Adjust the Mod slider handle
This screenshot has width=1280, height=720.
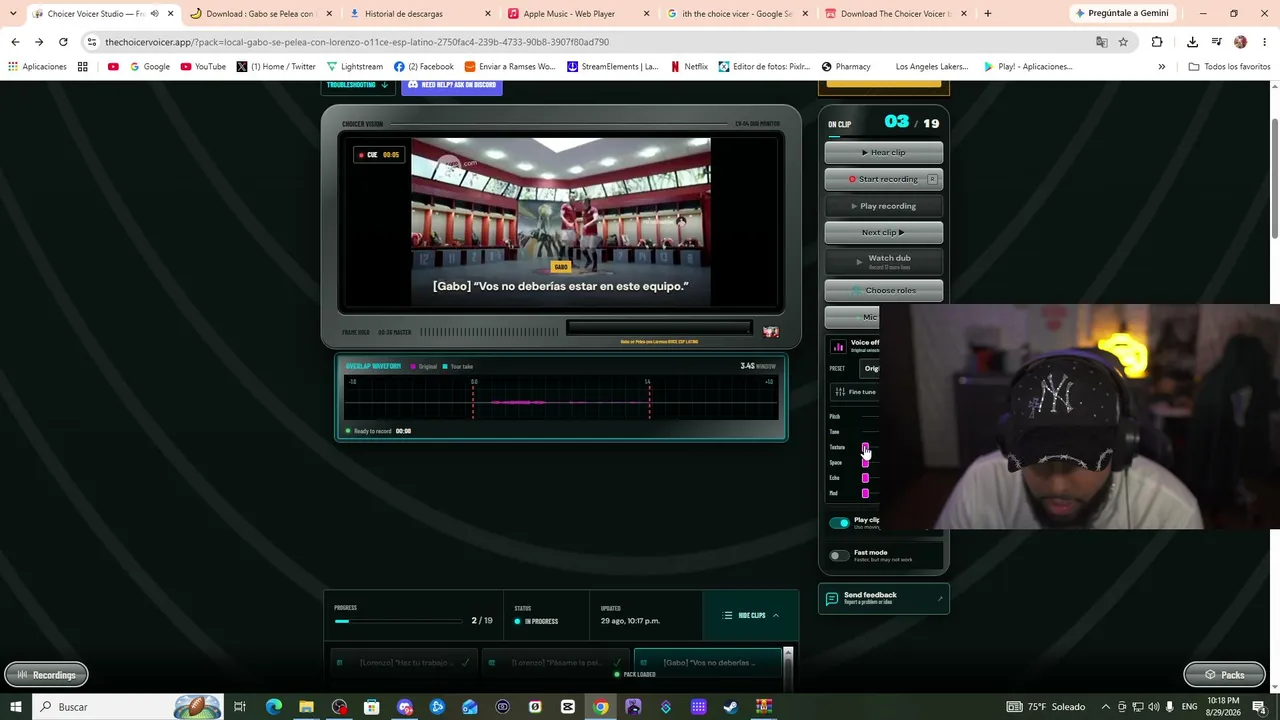pyautogui.click(x=865, y=493)
